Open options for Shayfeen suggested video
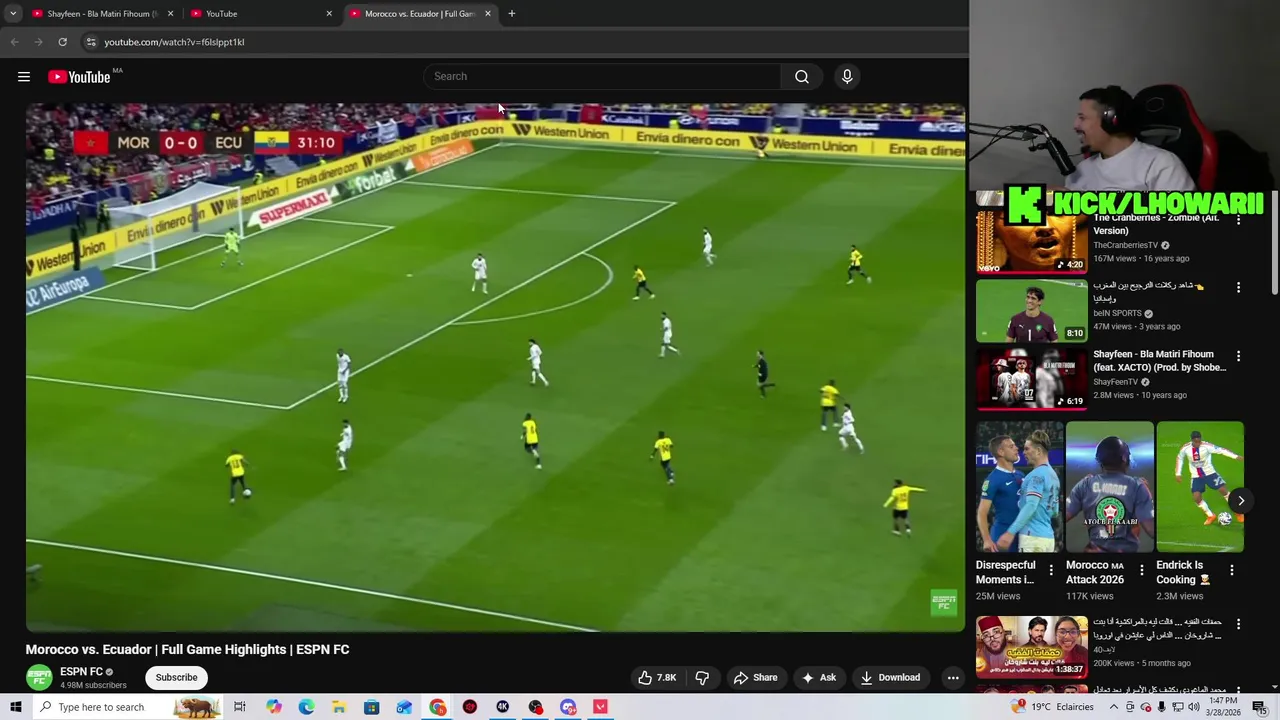1280x720 pixels. 1238,356
